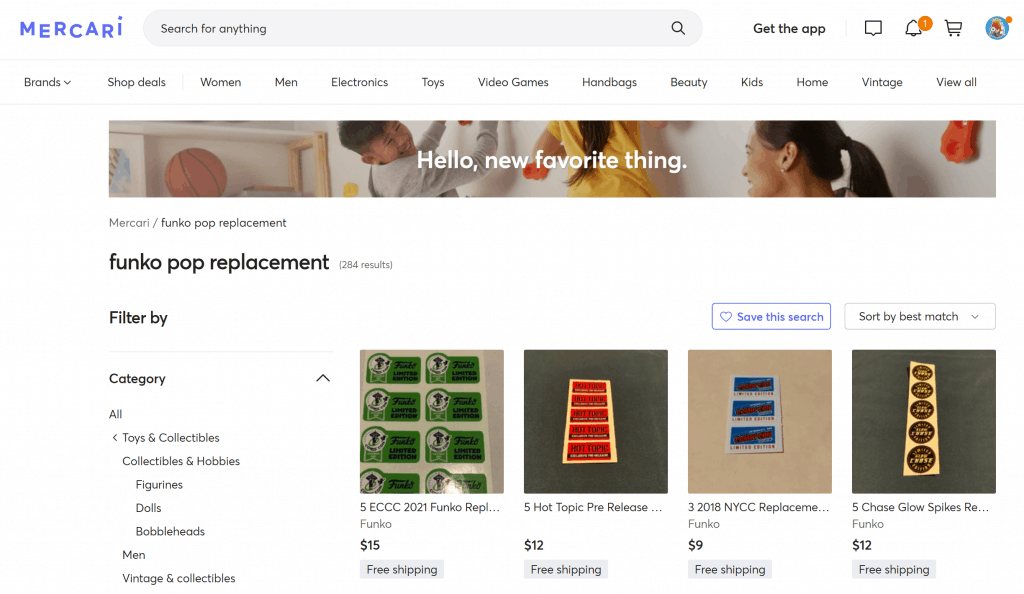Select the Video Games menu item
Image resolution: width=1024 pixels, height=594 pixels.
coord(513,82)
